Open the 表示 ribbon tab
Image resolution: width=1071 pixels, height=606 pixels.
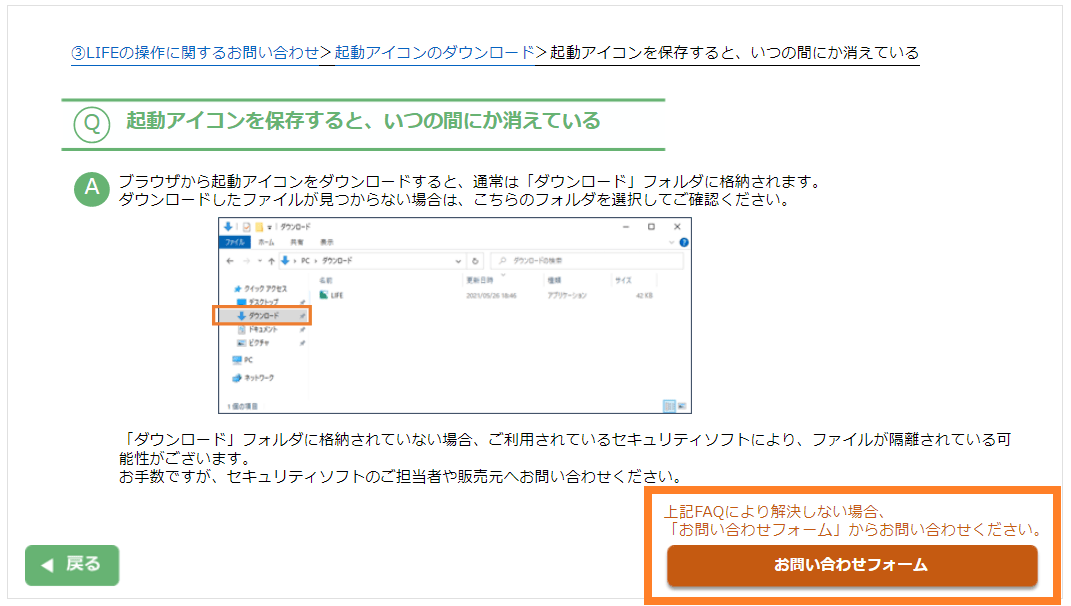point(327,242)
